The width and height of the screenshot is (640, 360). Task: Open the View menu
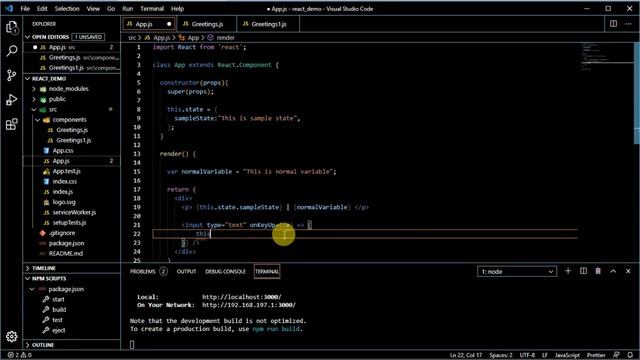93,9
